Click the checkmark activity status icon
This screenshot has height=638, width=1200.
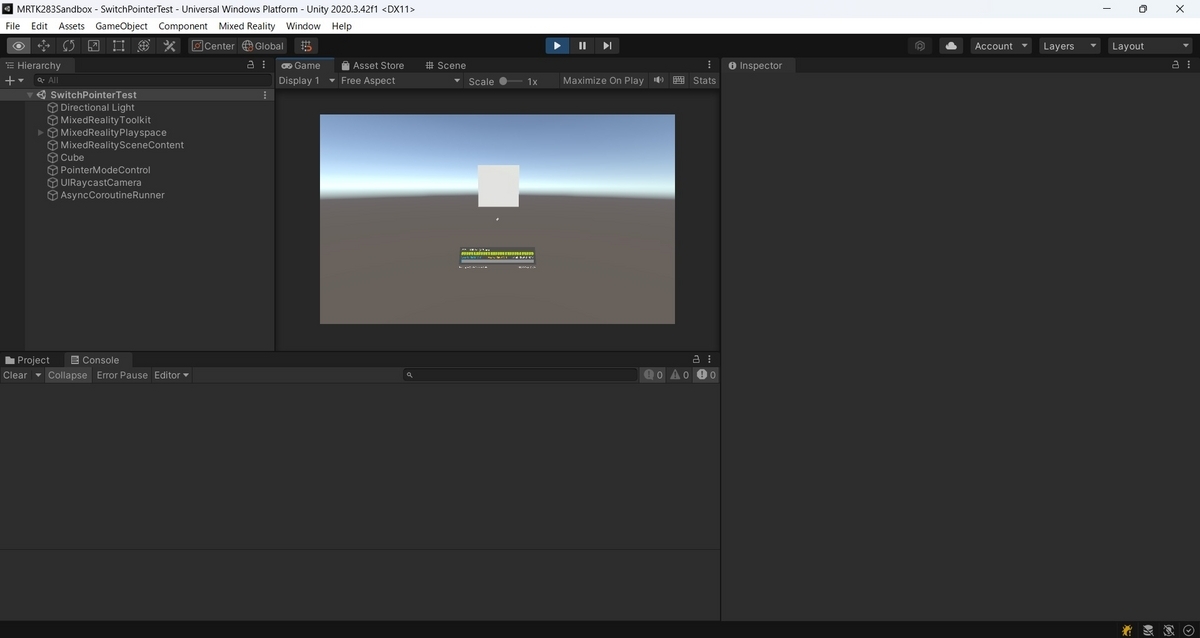tap(1188, 630)
